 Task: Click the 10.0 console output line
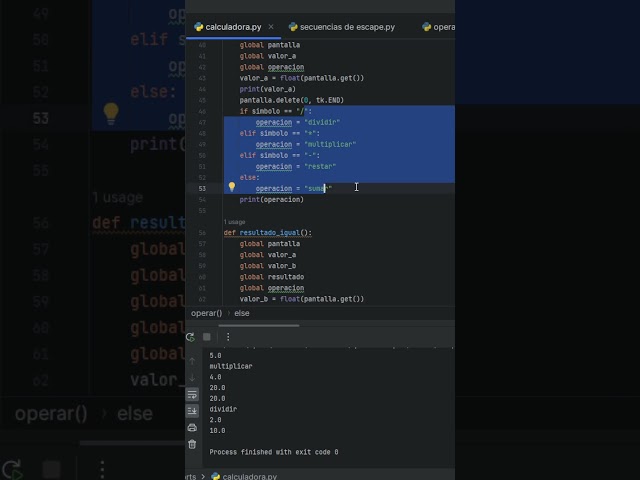click(x=217, y=431)
